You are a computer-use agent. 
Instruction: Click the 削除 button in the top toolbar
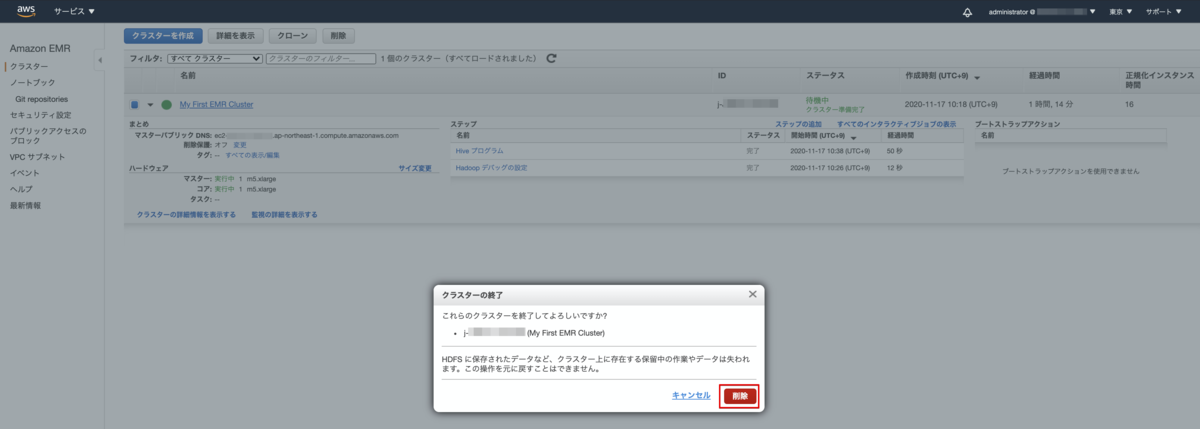click(338, 35)
